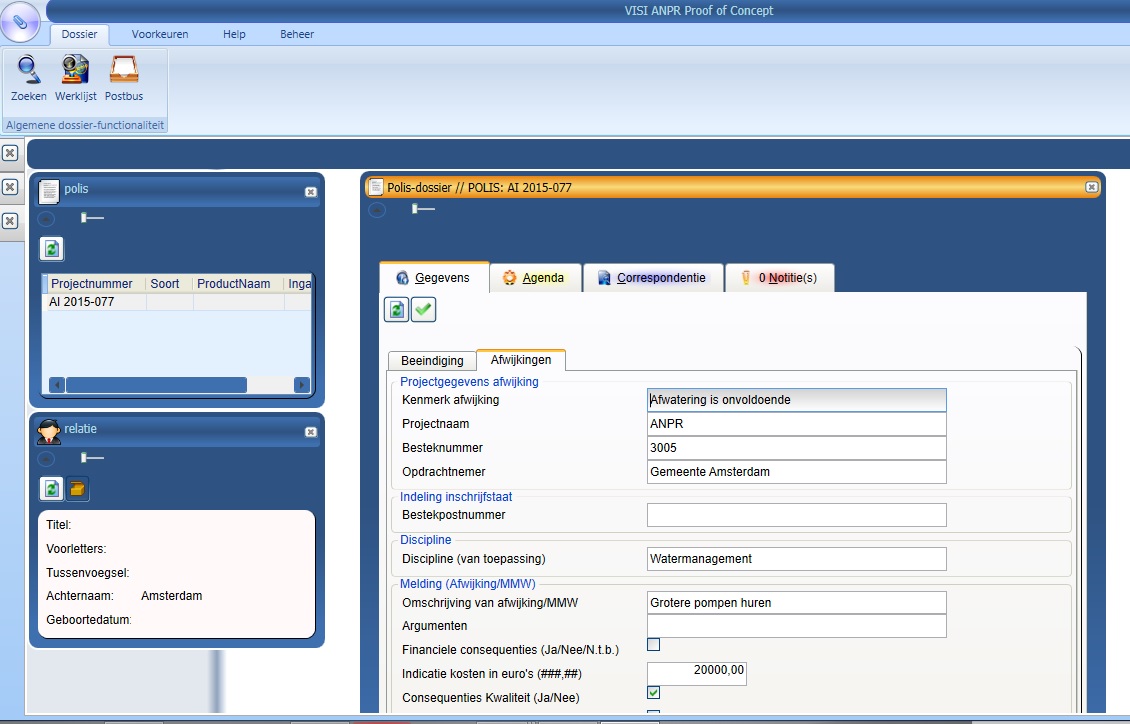Adjust the Polis-dossier zoom slider
The image size is (1130, 724).
(423, 209)
